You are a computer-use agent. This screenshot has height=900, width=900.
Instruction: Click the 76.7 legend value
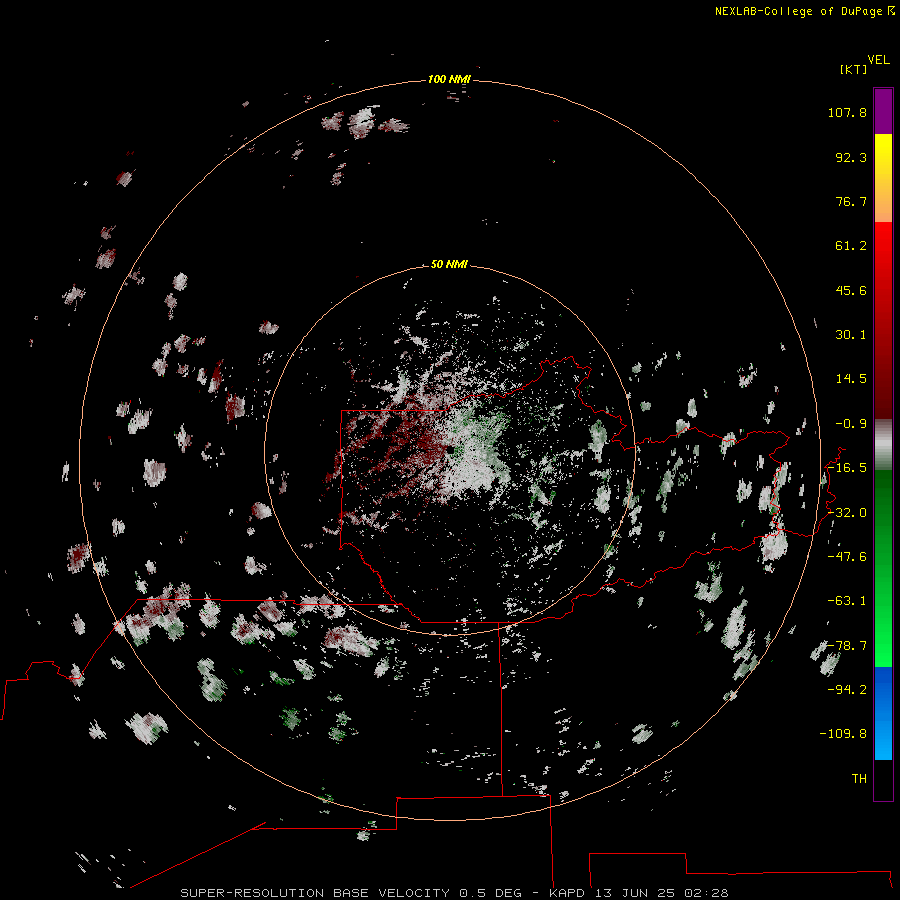click(x=851, y=201)
